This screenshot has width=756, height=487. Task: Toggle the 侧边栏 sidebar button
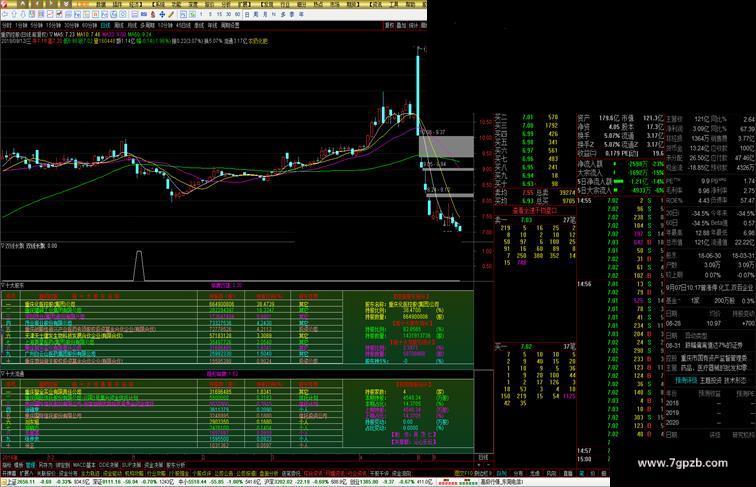[481, 473]
